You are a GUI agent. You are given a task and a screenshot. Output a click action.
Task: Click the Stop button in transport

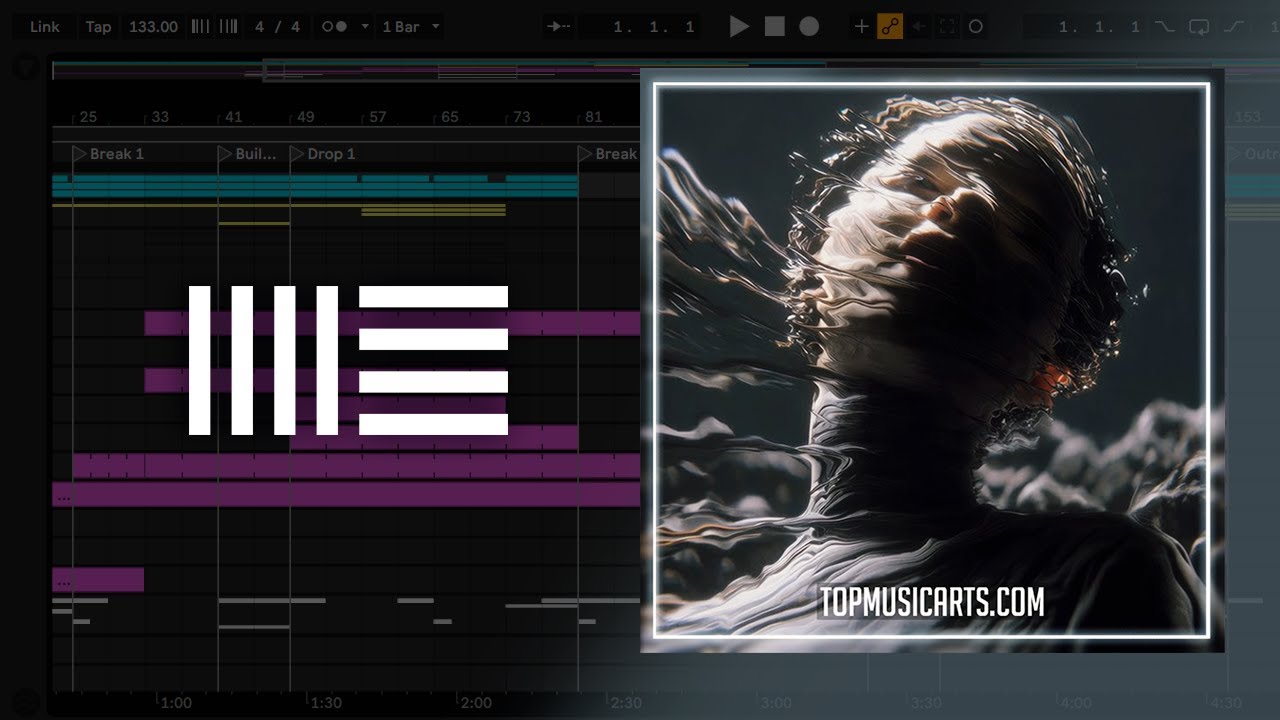[x=775, y=27]
